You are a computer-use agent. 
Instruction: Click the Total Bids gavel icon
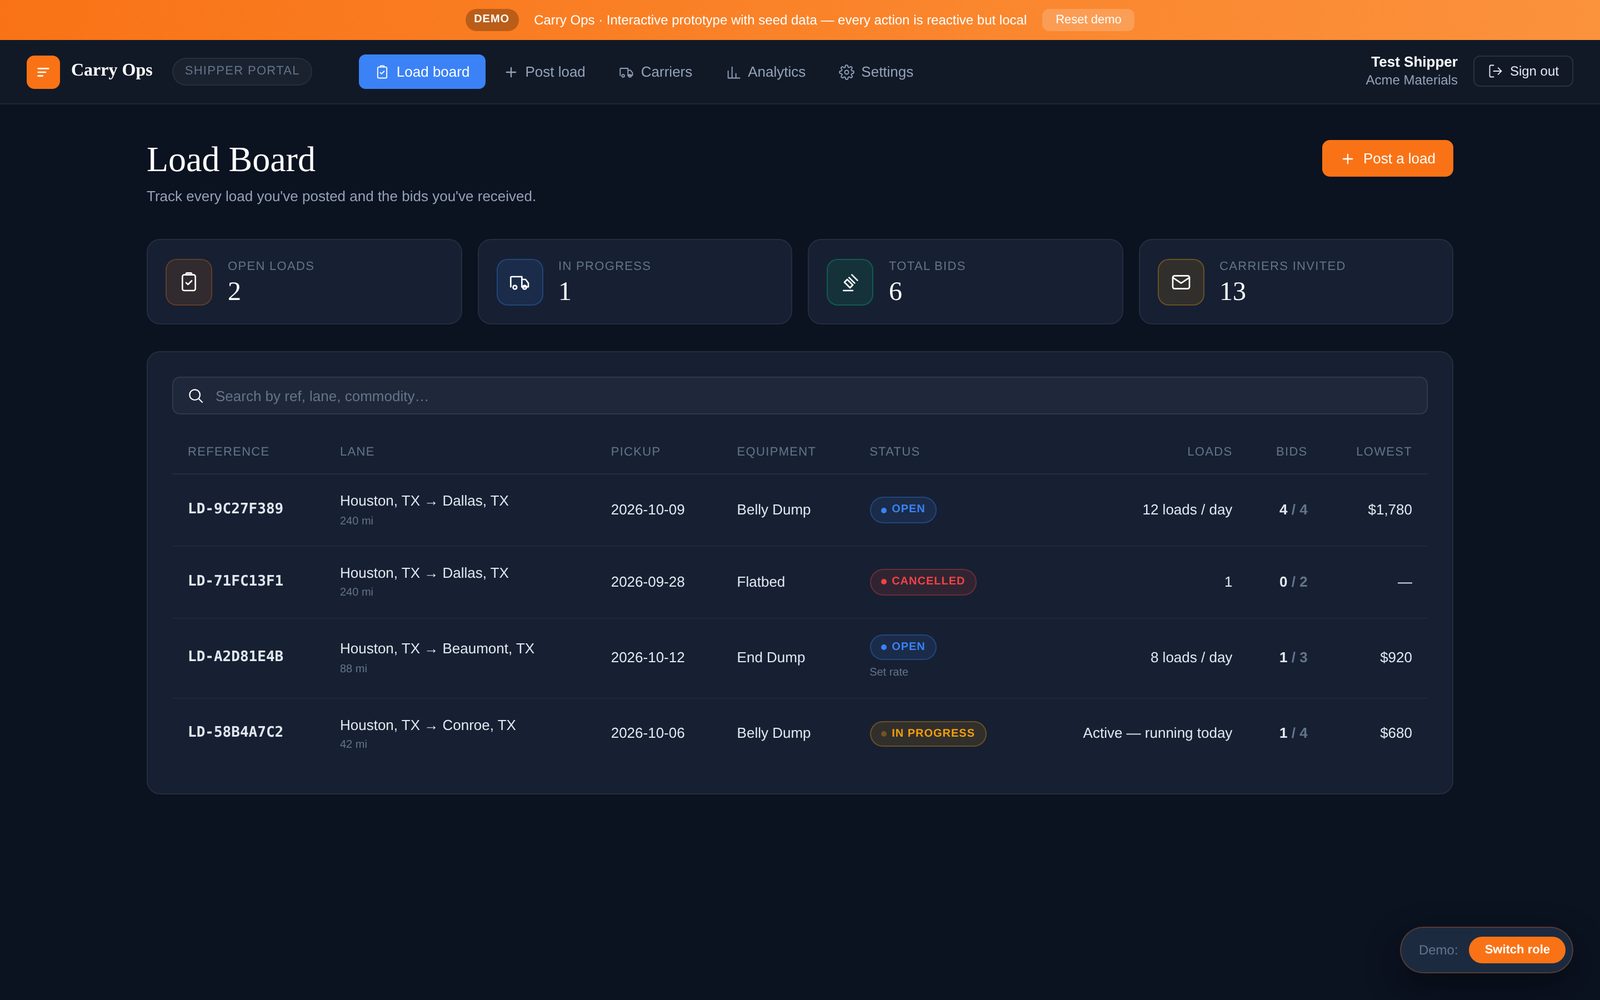pyautogui.click(x=850, y=282)
